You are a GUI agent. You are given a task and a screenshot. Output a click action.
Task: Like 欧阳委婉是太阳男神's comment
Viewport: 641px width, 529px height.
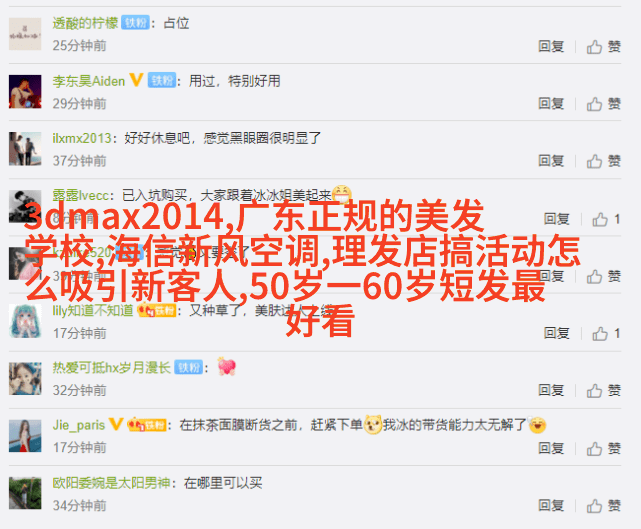603,506
